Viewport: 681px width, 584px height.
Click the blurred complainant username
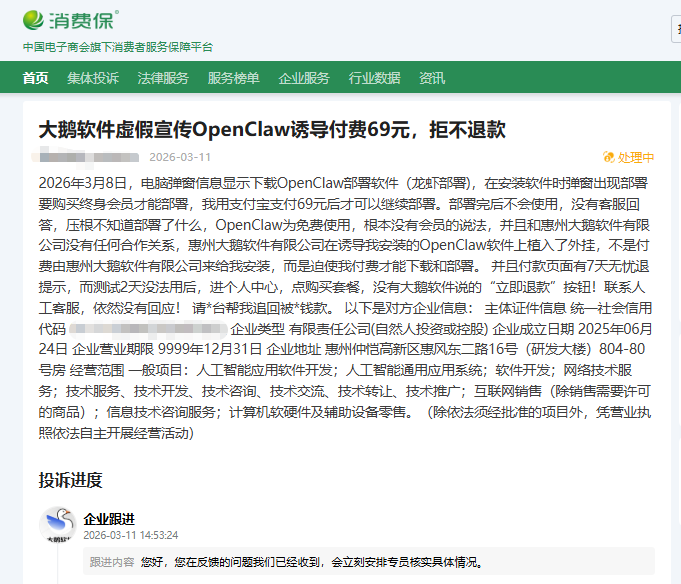point(87,157)
